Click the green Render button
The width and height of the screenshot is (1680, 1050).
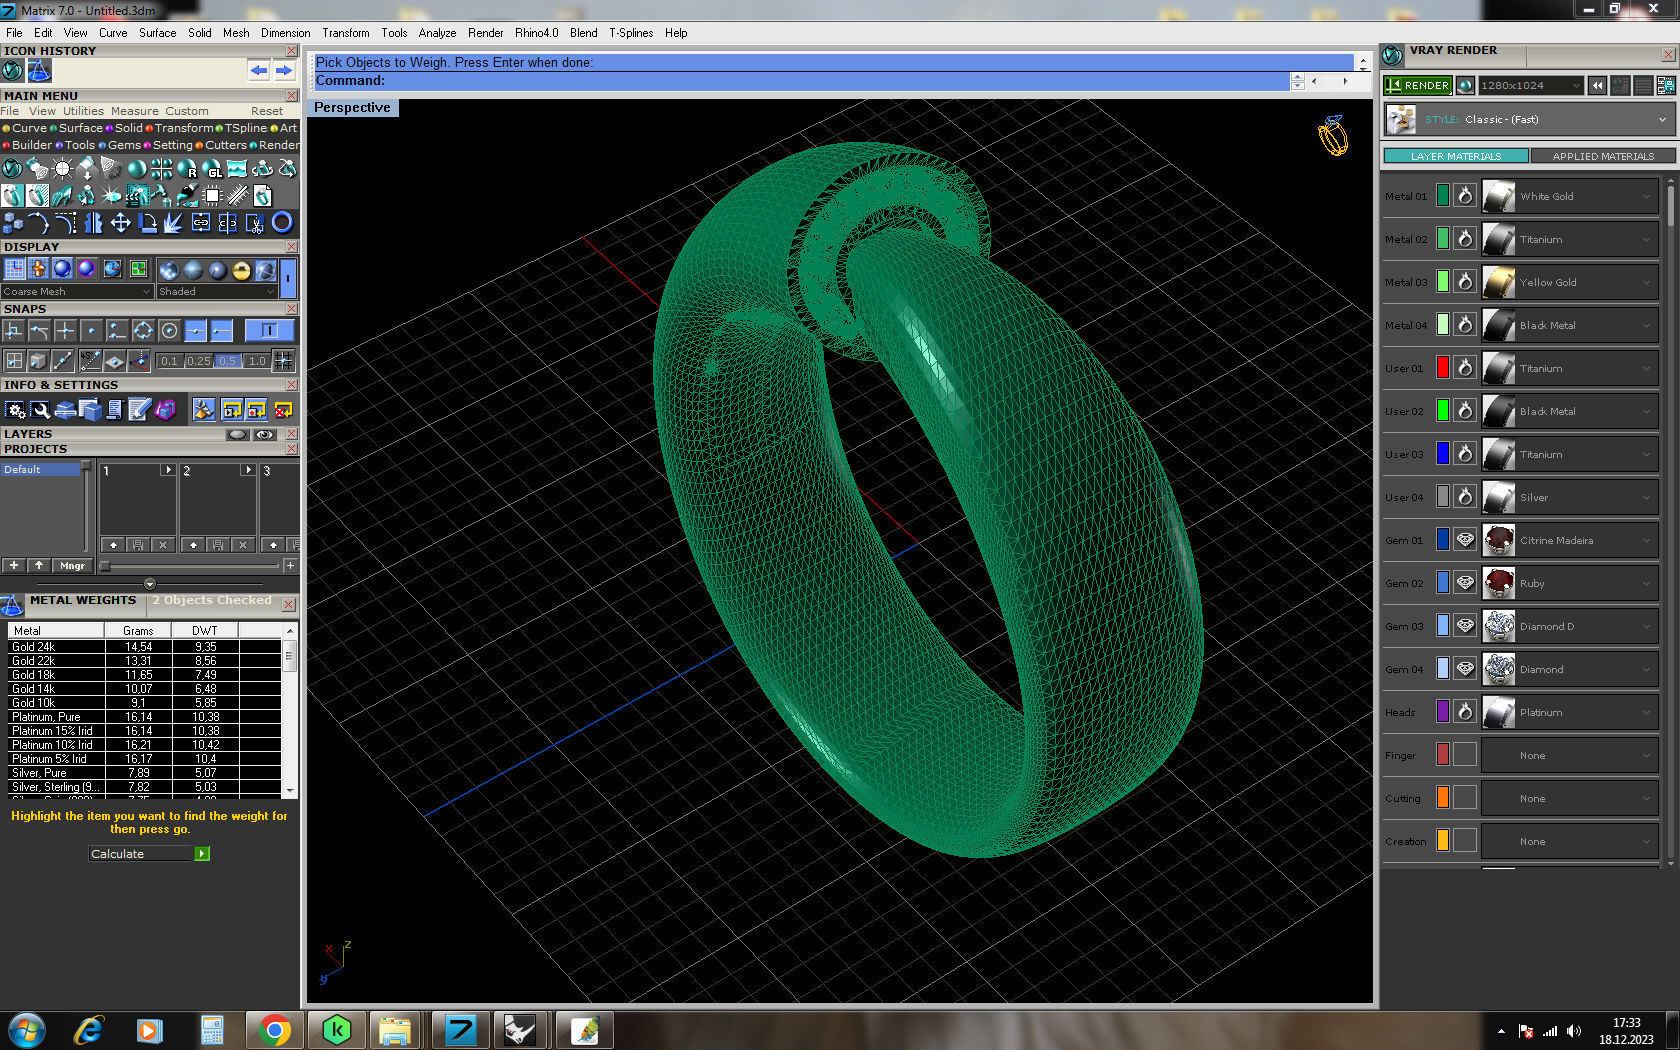[1418, 86]
